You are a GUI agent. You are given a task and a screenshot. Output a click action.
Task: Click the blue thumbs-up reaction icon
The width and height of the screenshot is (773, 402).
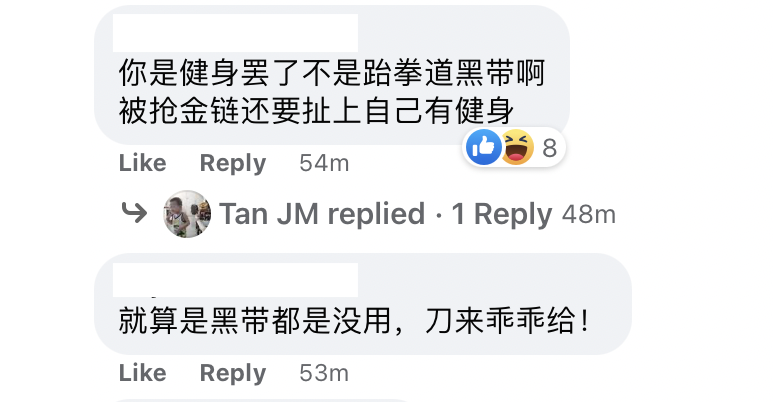(x=484, y=147)
